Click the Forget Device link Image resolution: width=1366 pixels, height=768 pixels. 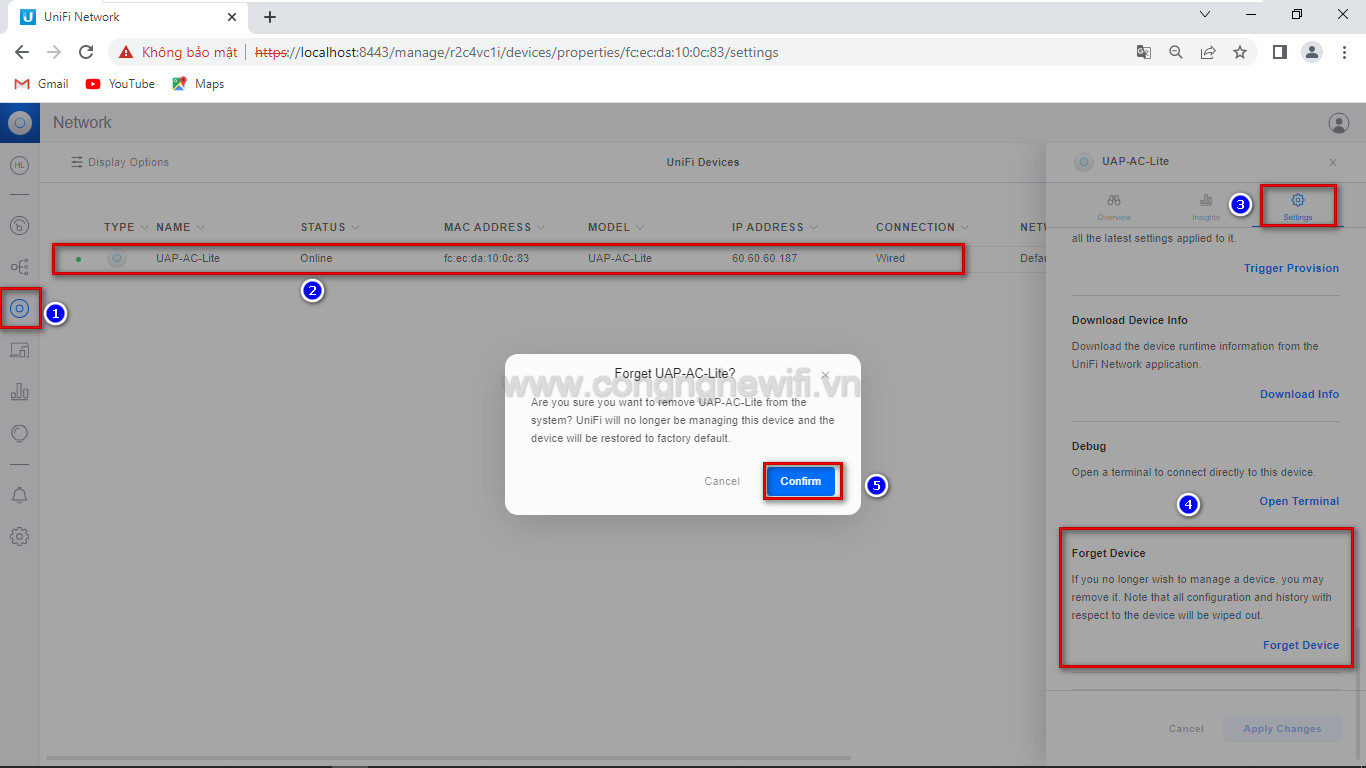point(1300,645)
